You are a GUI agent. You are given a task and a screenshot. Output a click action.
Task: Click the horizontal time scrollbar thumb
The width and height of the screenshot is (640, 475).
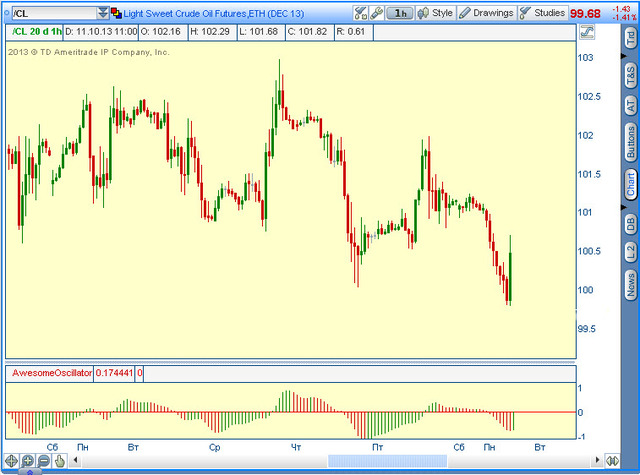[x=387, y=461]
